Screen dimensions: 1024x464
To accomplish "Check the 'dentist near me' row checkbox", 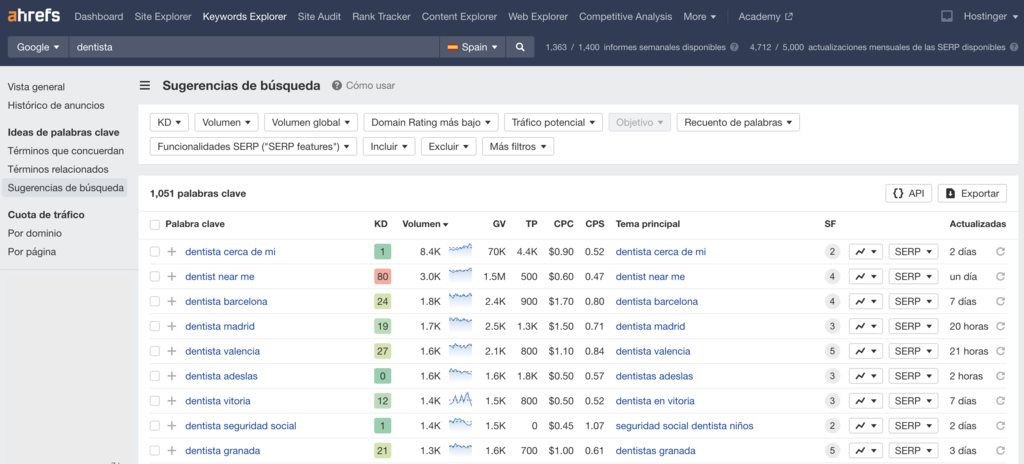I will coord(155,276).
